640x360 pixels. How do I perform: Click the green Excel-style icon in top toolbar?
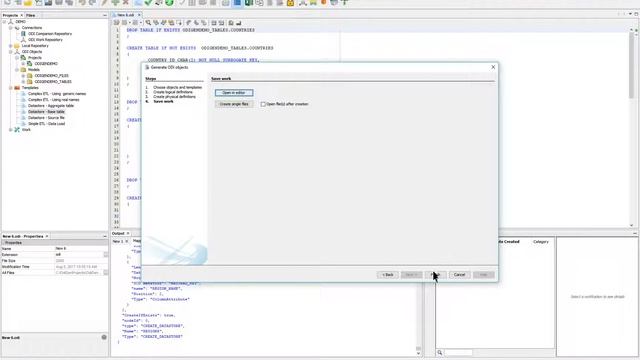coord(249,3)
